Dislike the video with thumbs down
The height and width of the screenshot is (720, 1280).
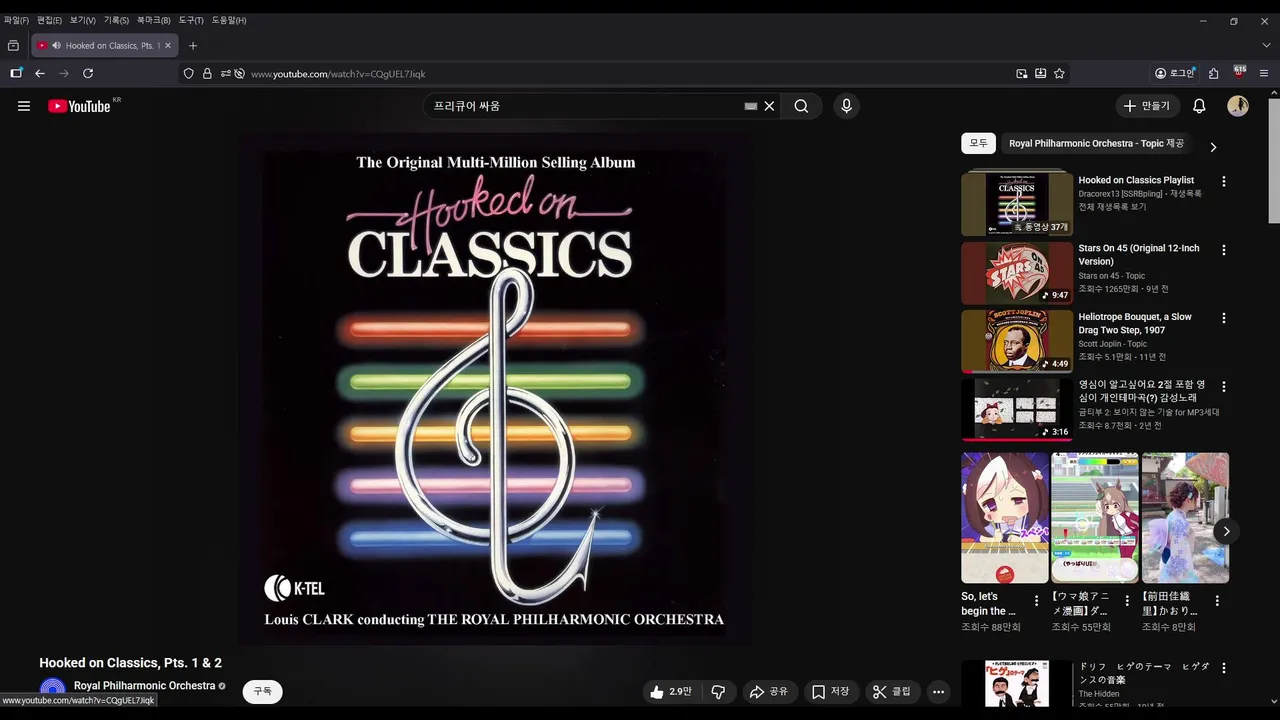coord(718,692)
